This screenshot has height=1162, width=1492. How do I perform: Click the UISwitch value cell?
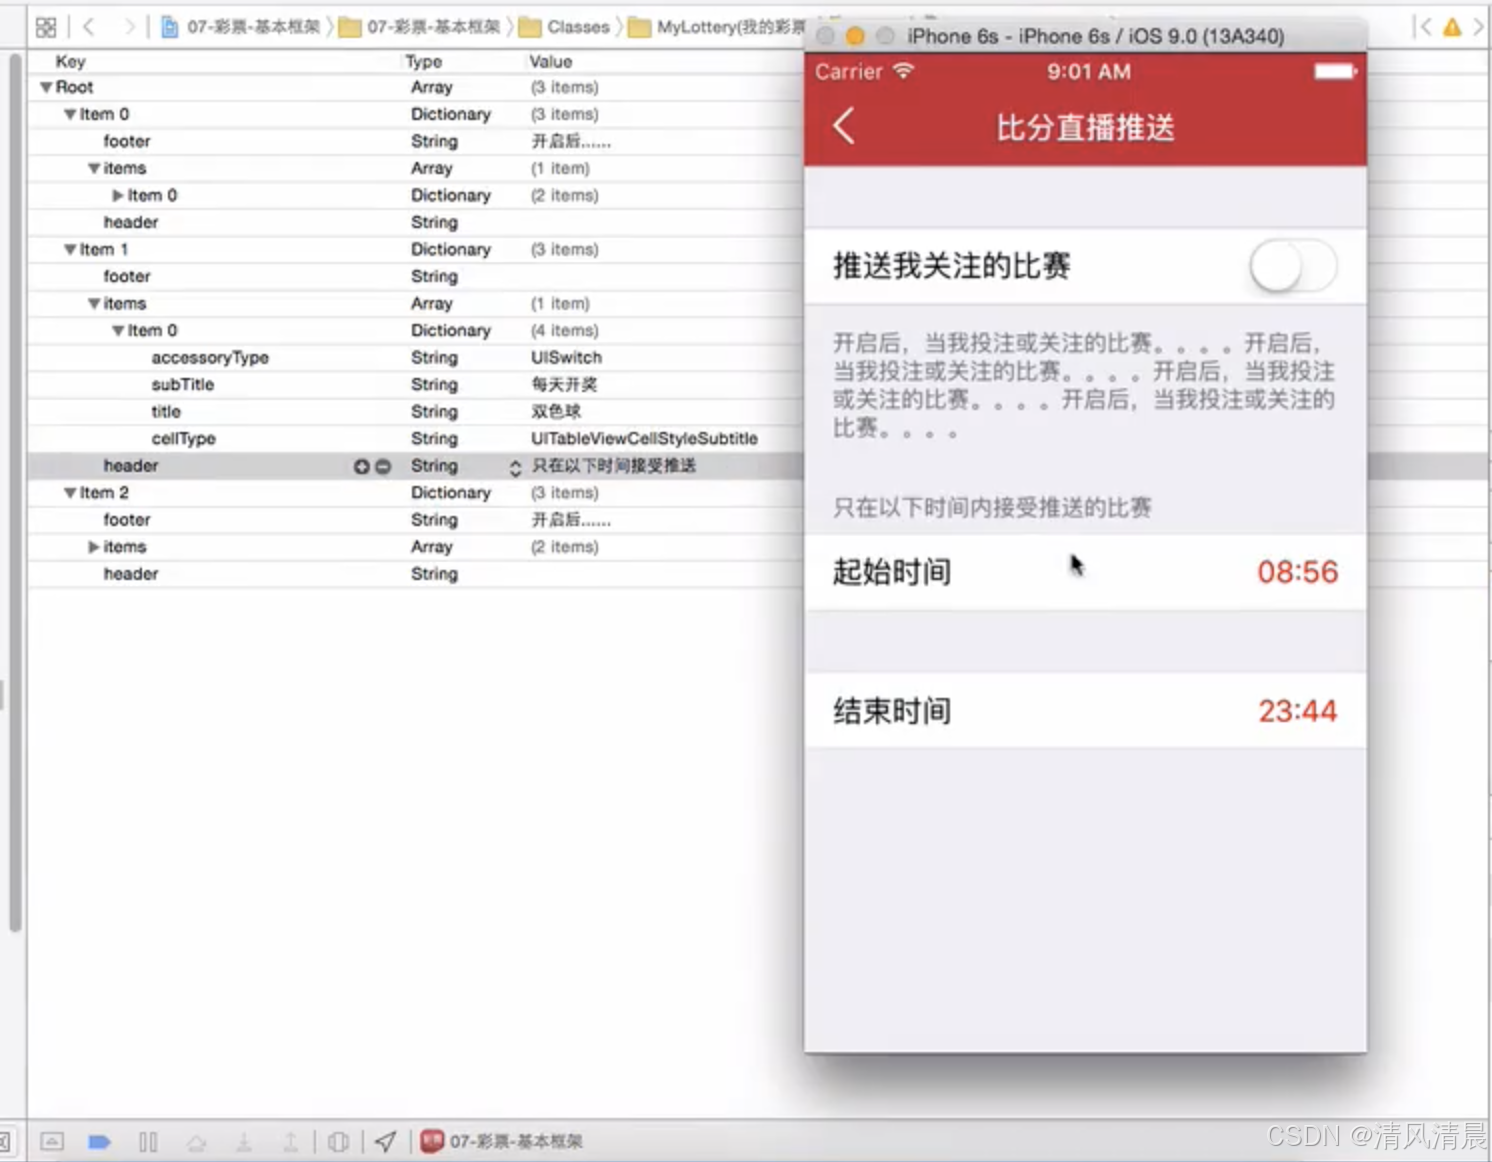pos(566,357)
